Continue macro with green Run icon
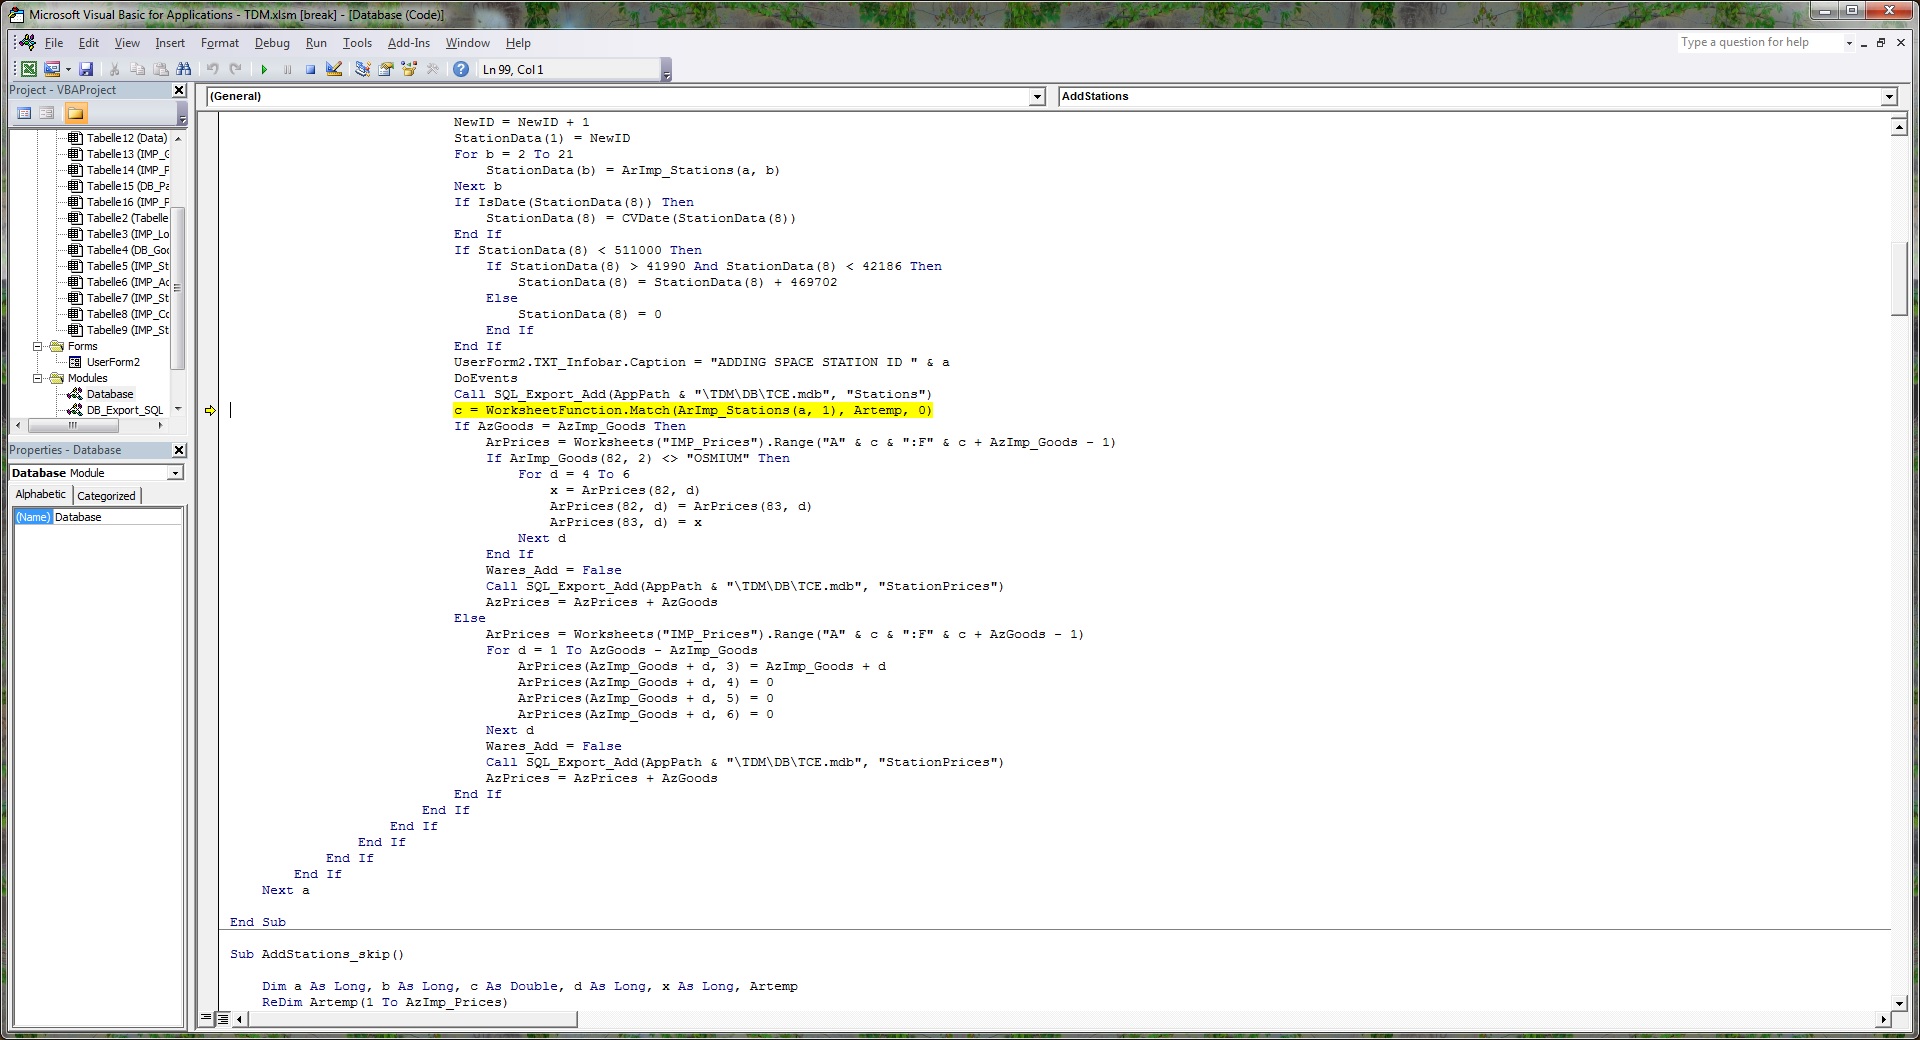 pos(264,69)
